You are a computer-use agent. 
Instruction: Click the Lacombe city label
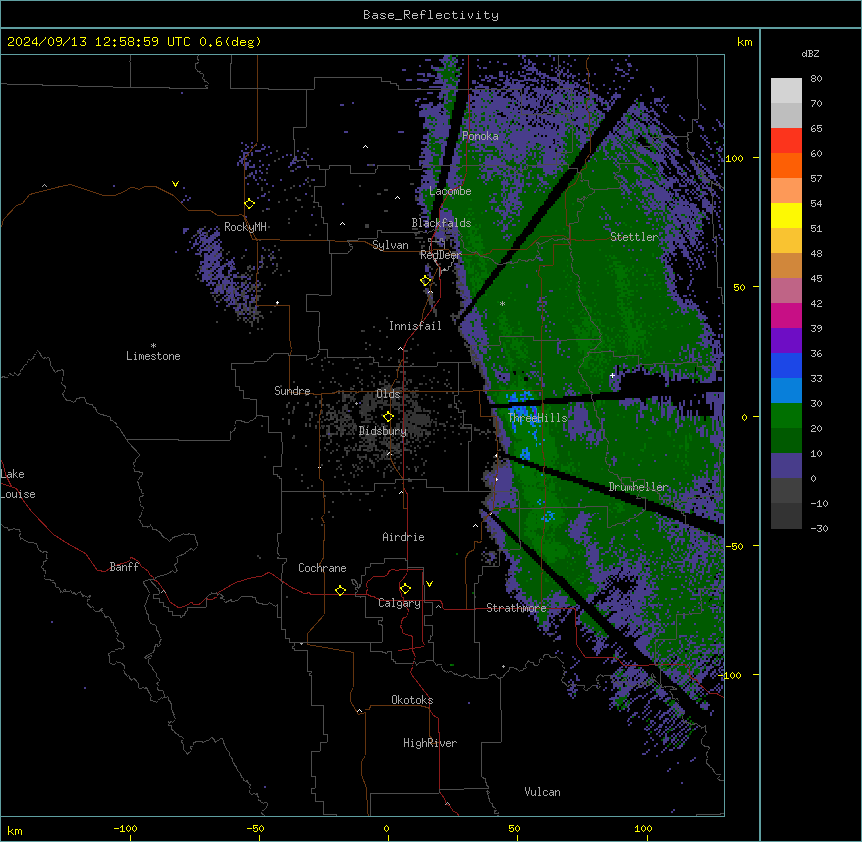pyautogui.click(x=450, y=191)
